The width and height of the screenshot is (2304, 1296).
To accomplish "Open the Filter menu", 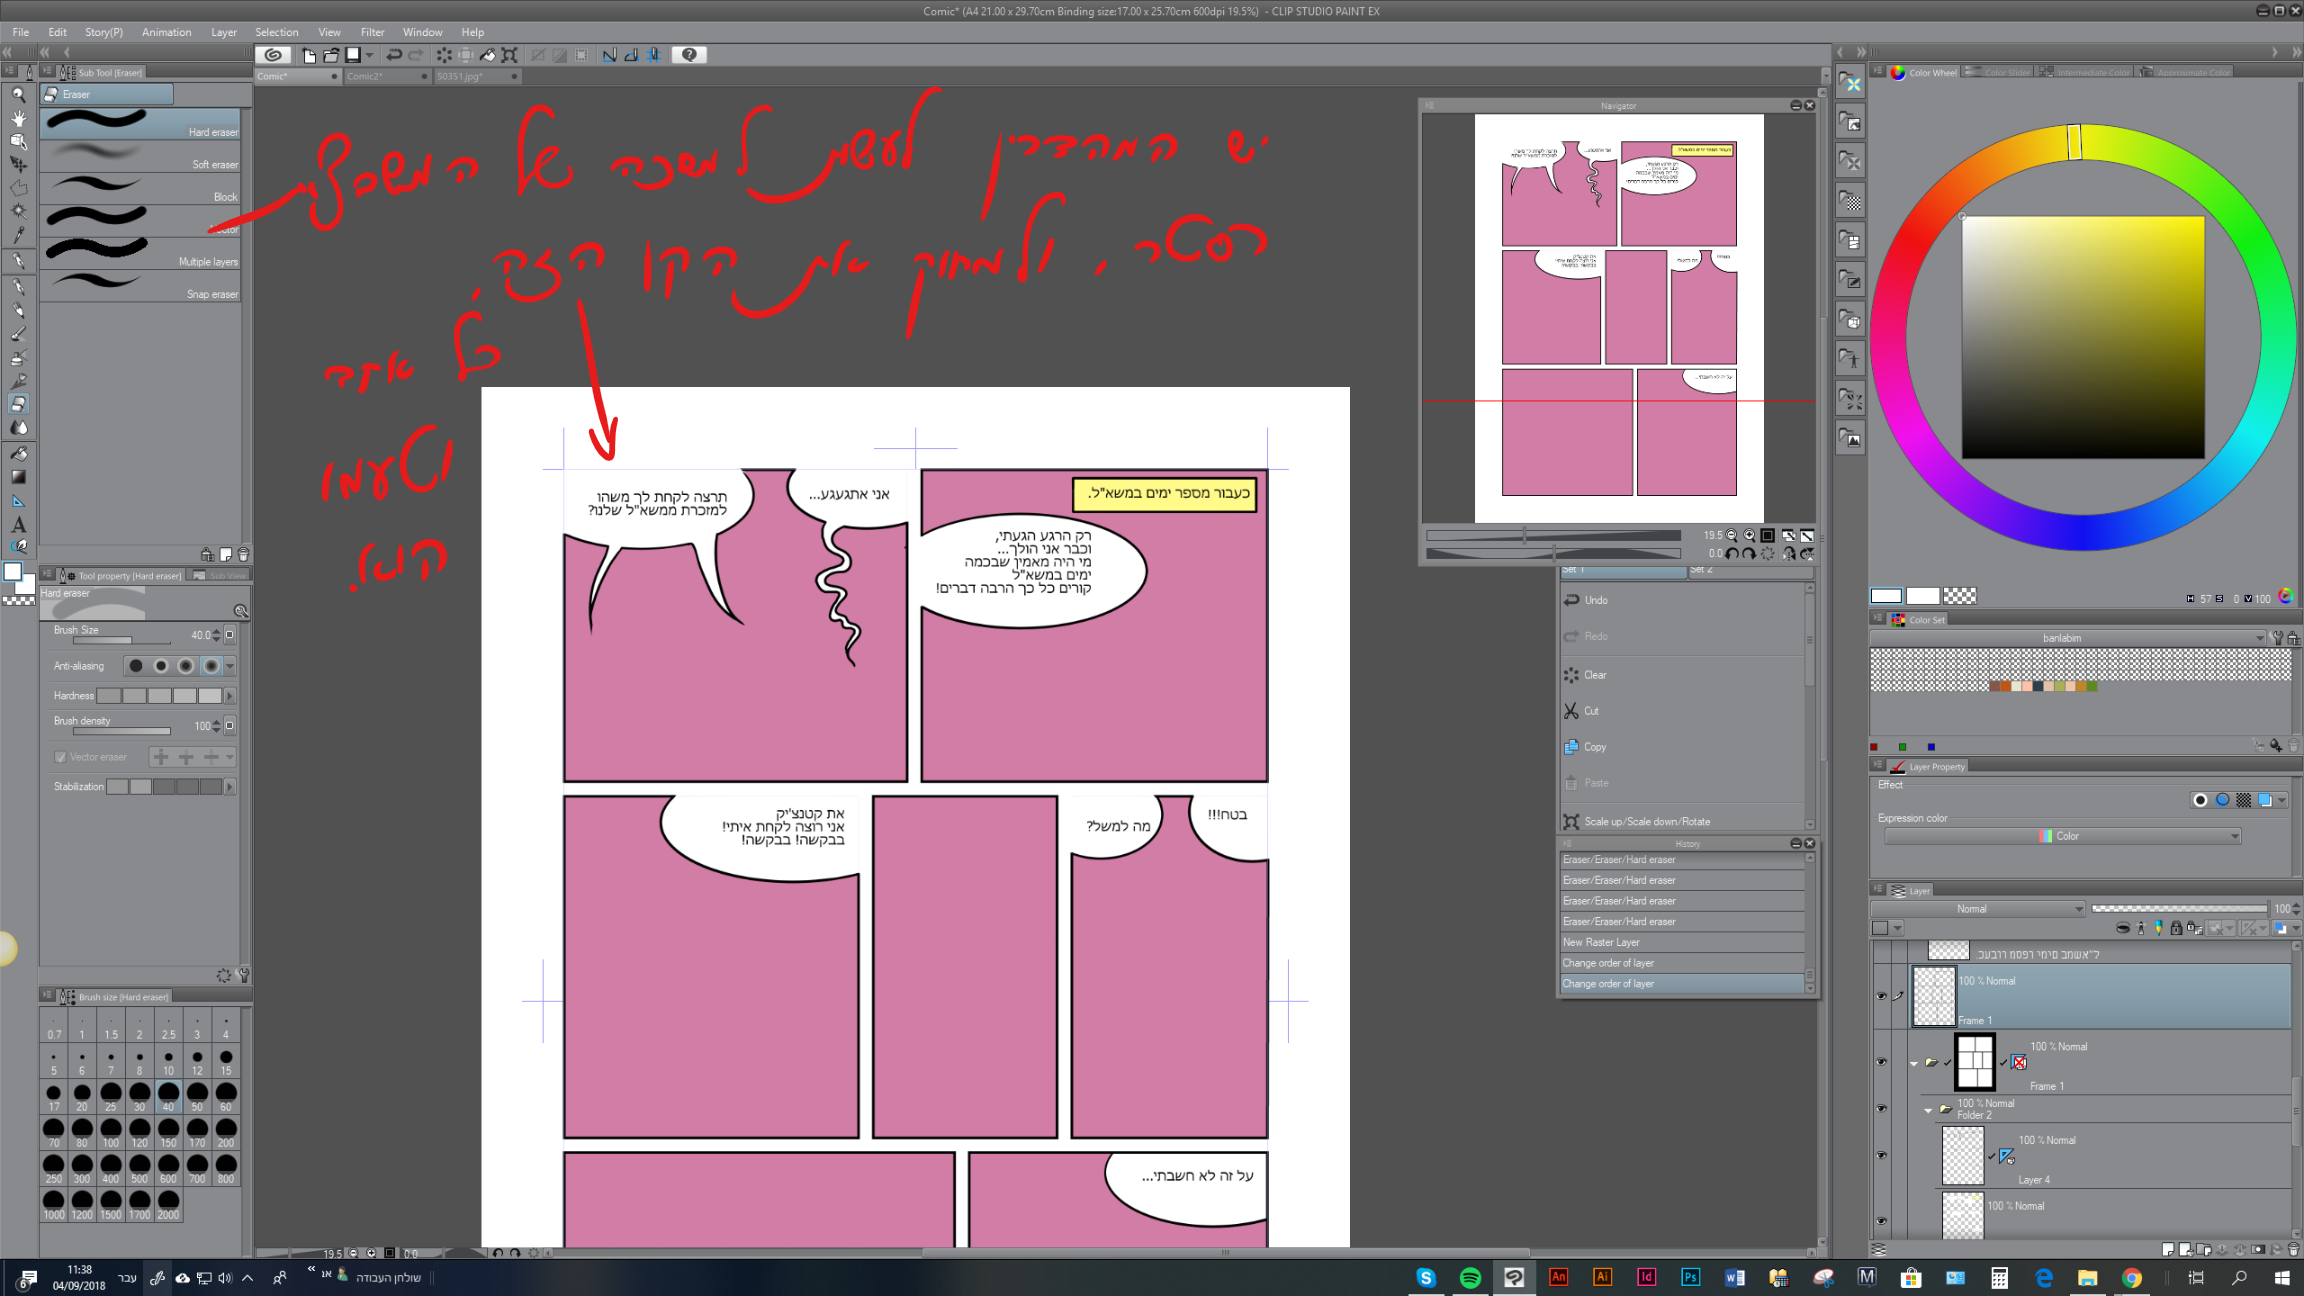I will pyautogui.click(x=372, y=32).
